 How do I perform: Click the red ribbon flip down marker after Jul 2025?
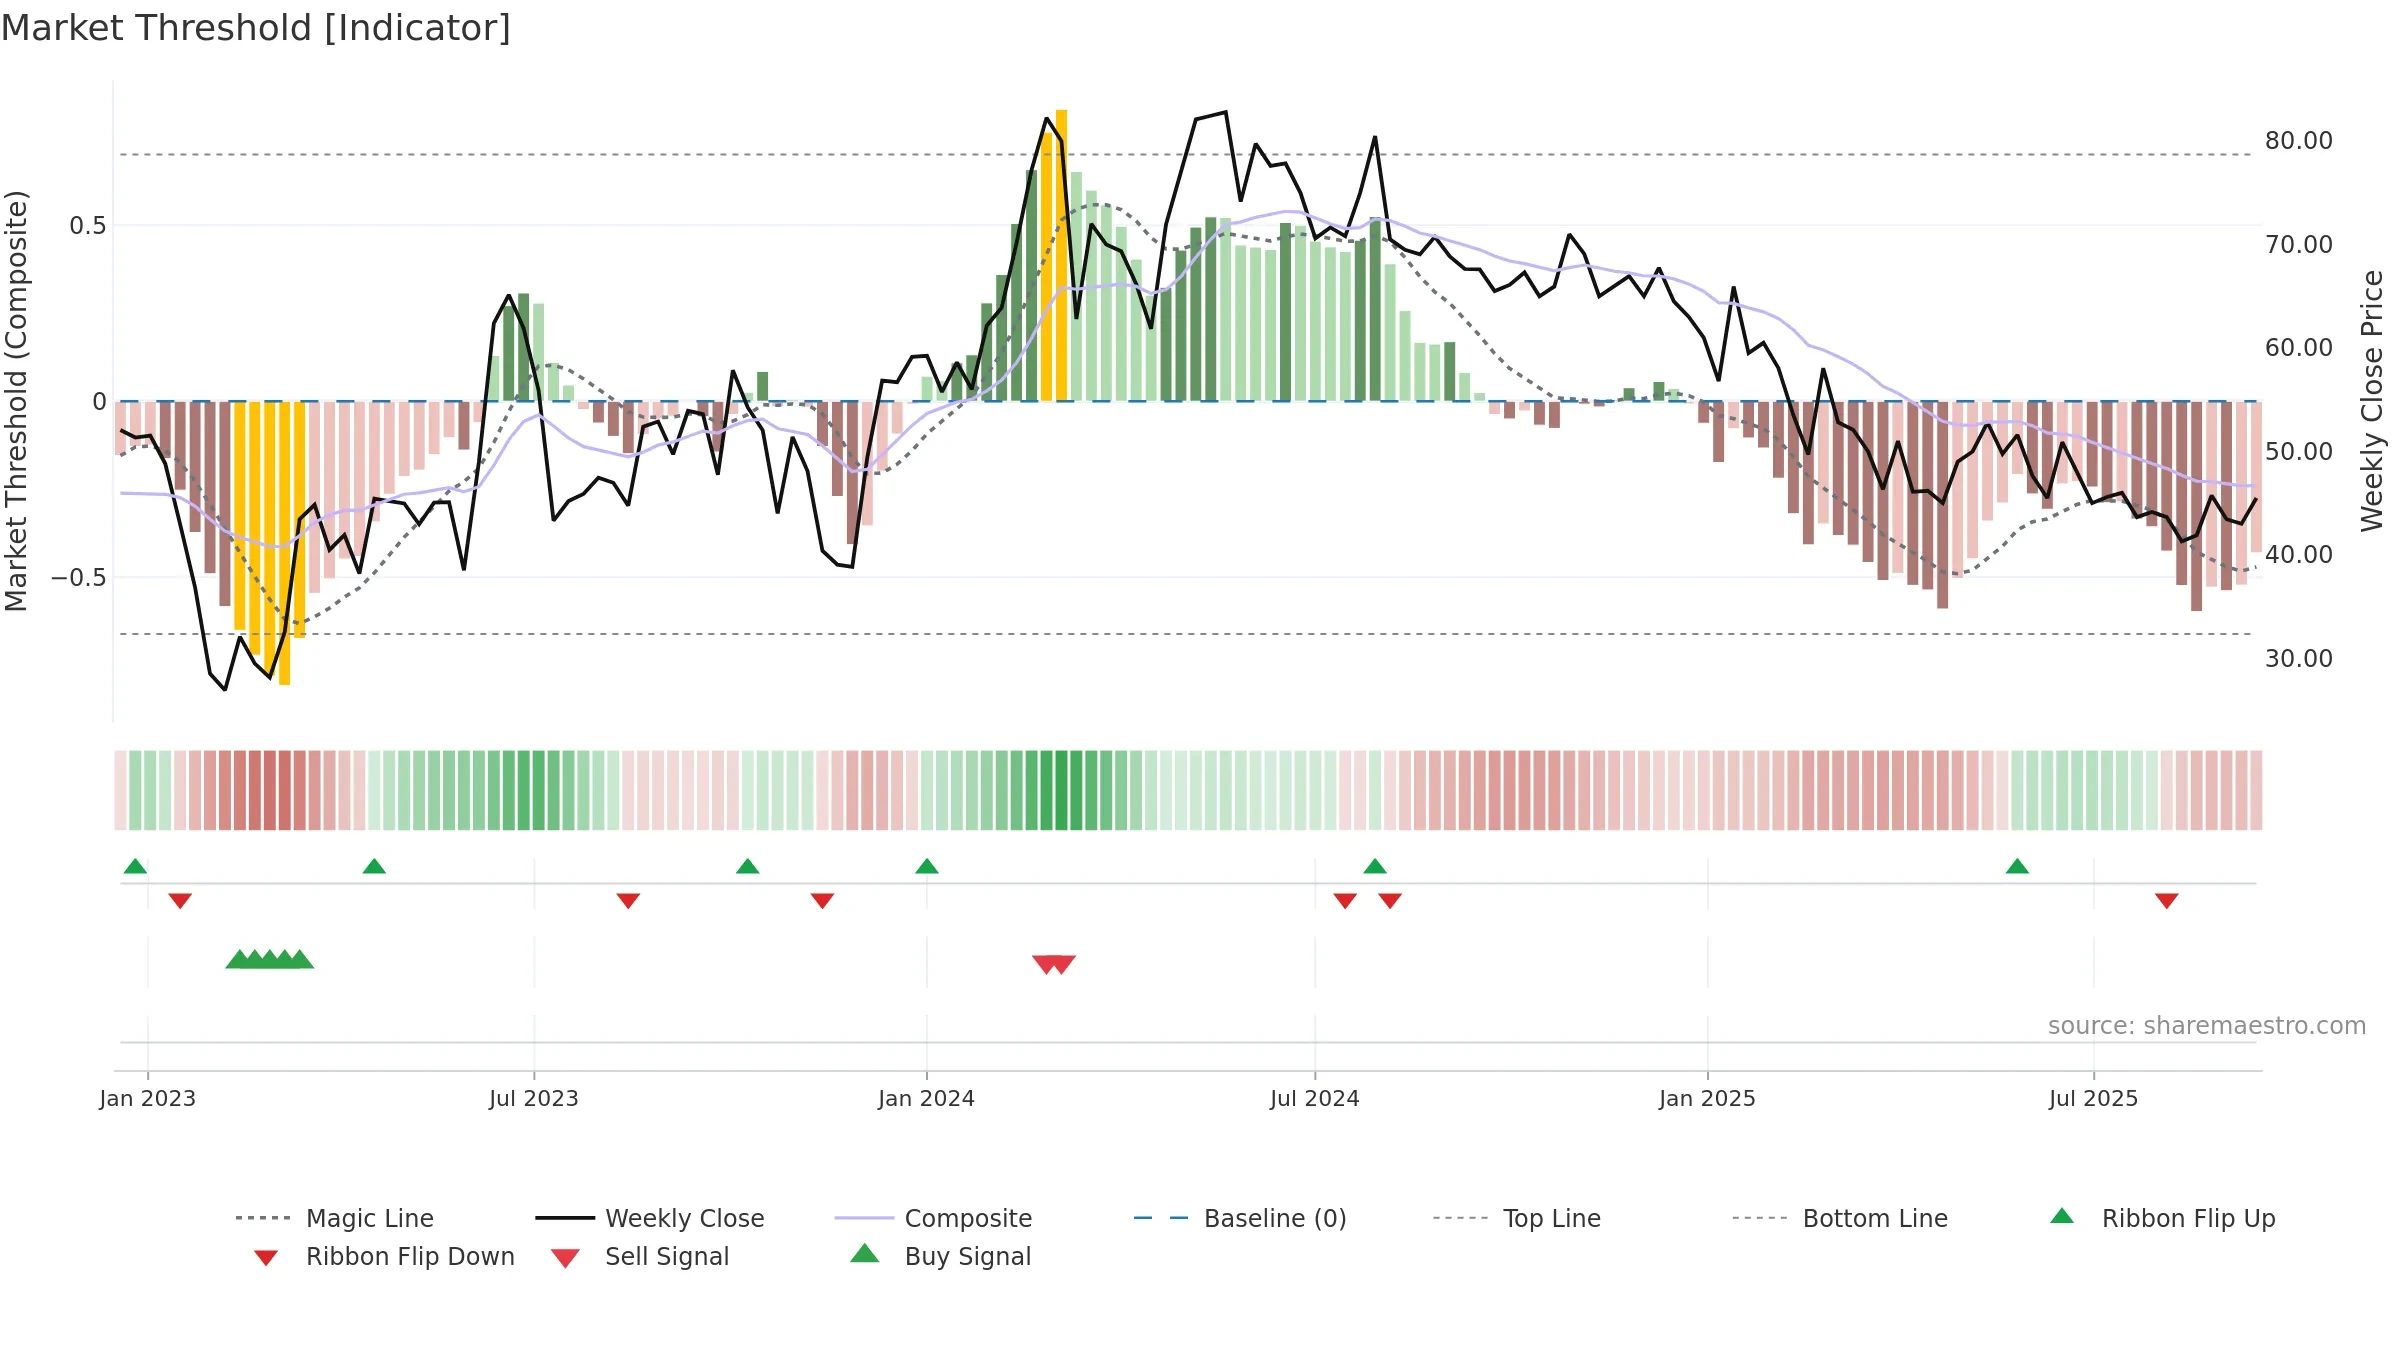click(x=2167, y=901)
